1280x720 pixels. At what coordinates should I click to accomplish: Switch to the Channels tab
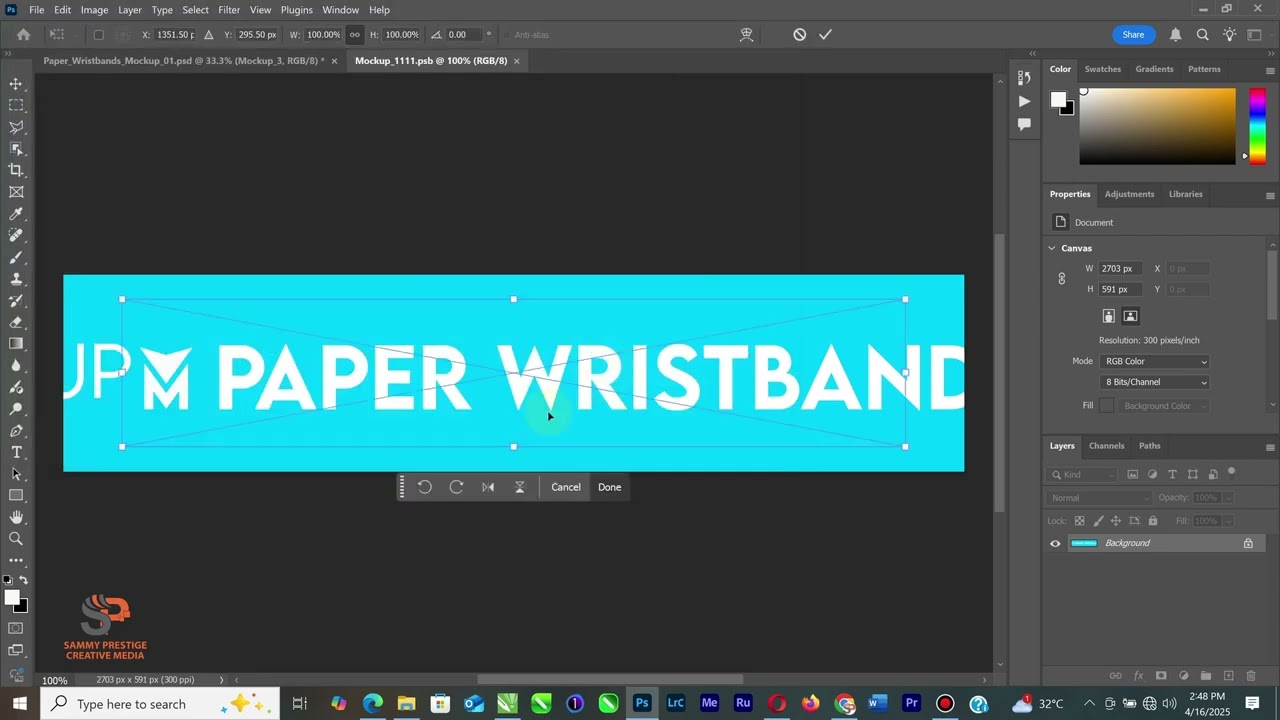(x=1106, y=446)
